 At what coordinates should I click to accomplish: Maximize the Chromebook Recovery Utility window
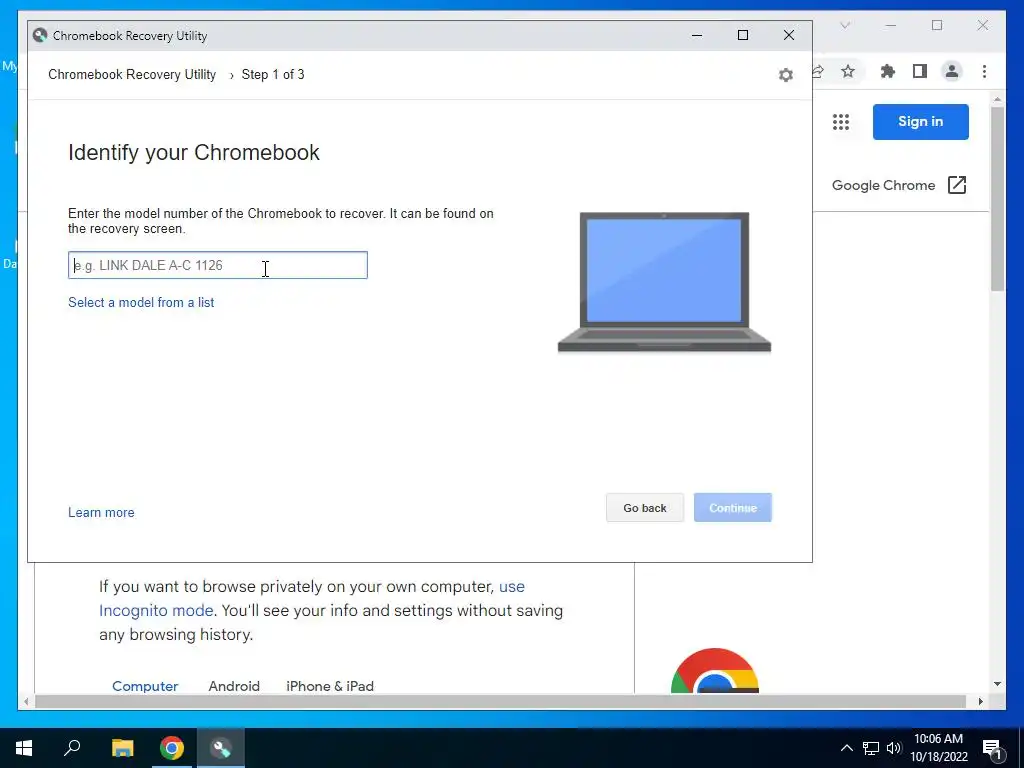pos(743,35)
